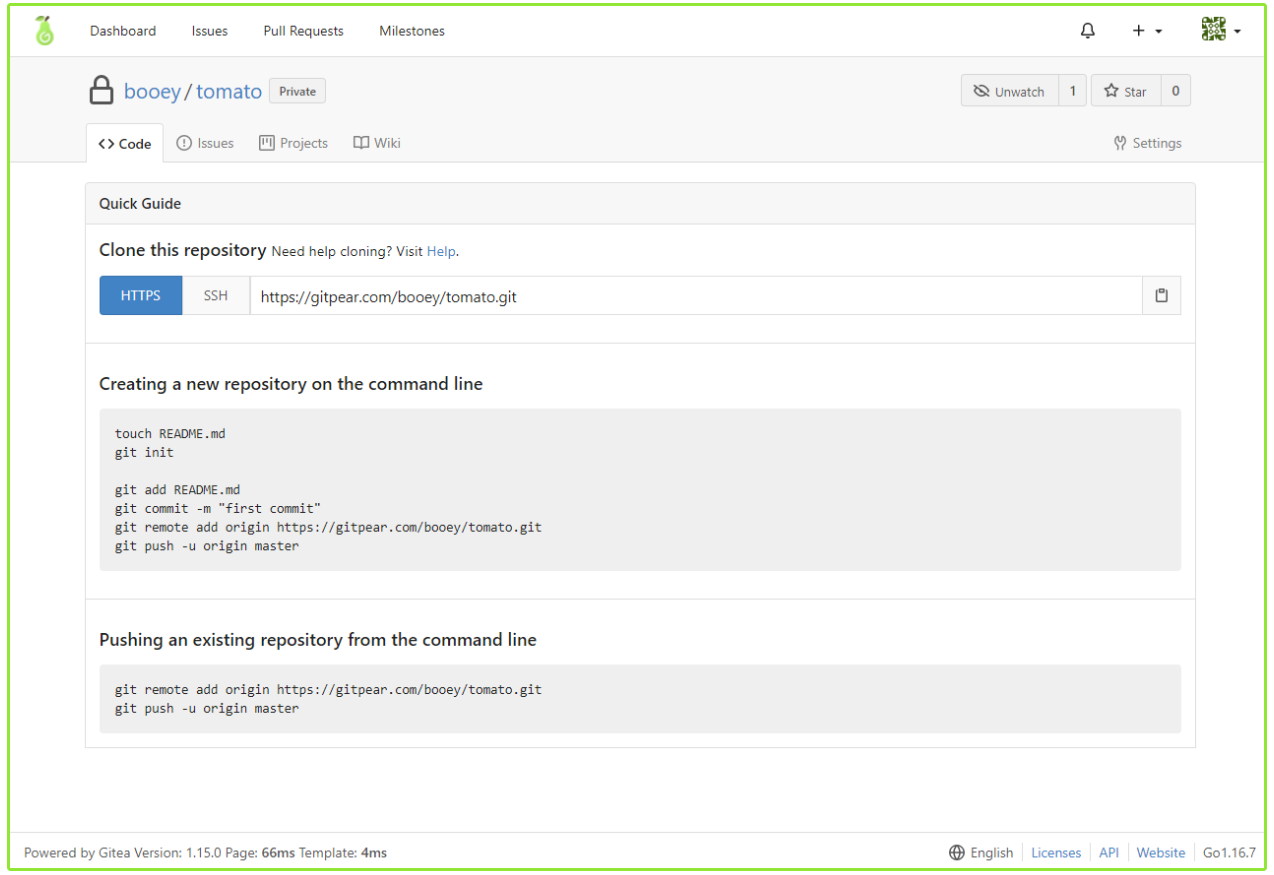Image resolution: width=1274 pixels, height=875 pixels.
Task: Switch clone protocol to SSH
Action: (216, 296)
